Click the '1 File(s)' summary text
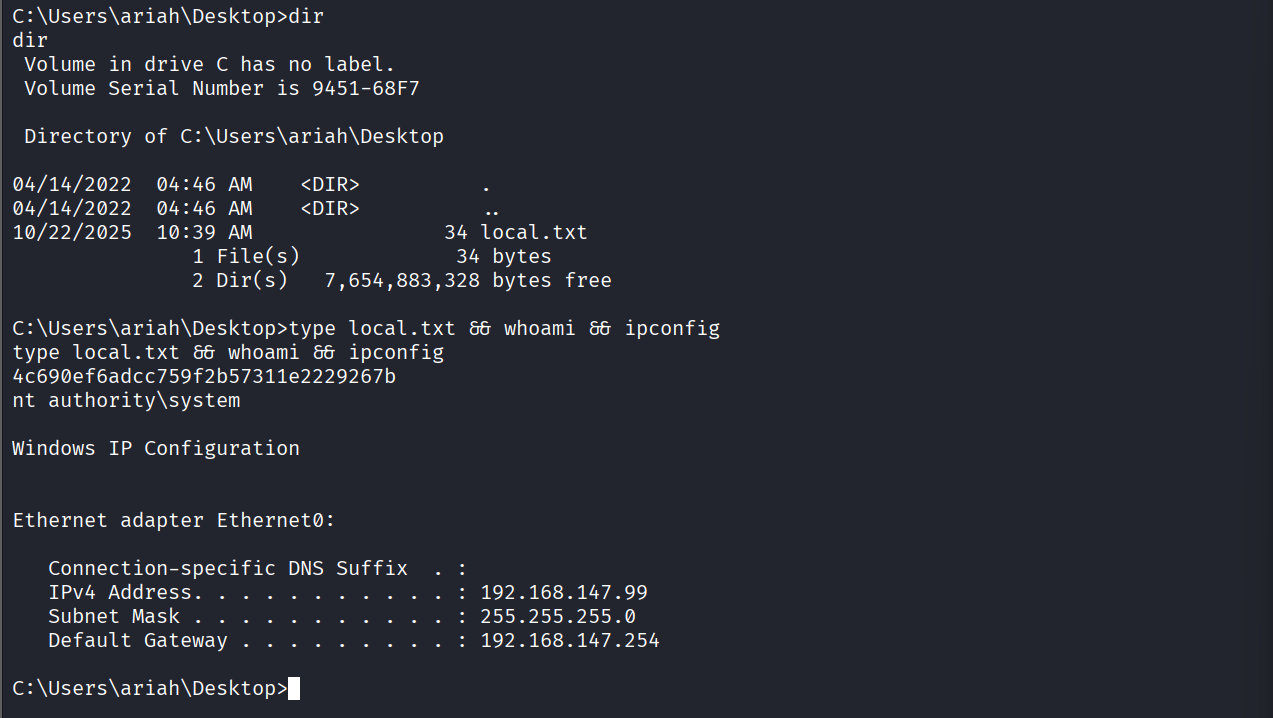Image resolution: width=1273 pixels, height=718 pixels. tap(246, 257)
